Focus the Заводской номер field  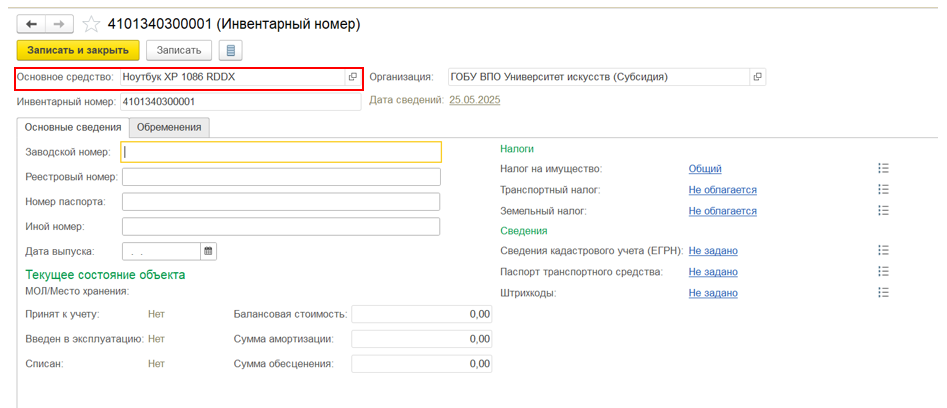(x=281, y=152)
